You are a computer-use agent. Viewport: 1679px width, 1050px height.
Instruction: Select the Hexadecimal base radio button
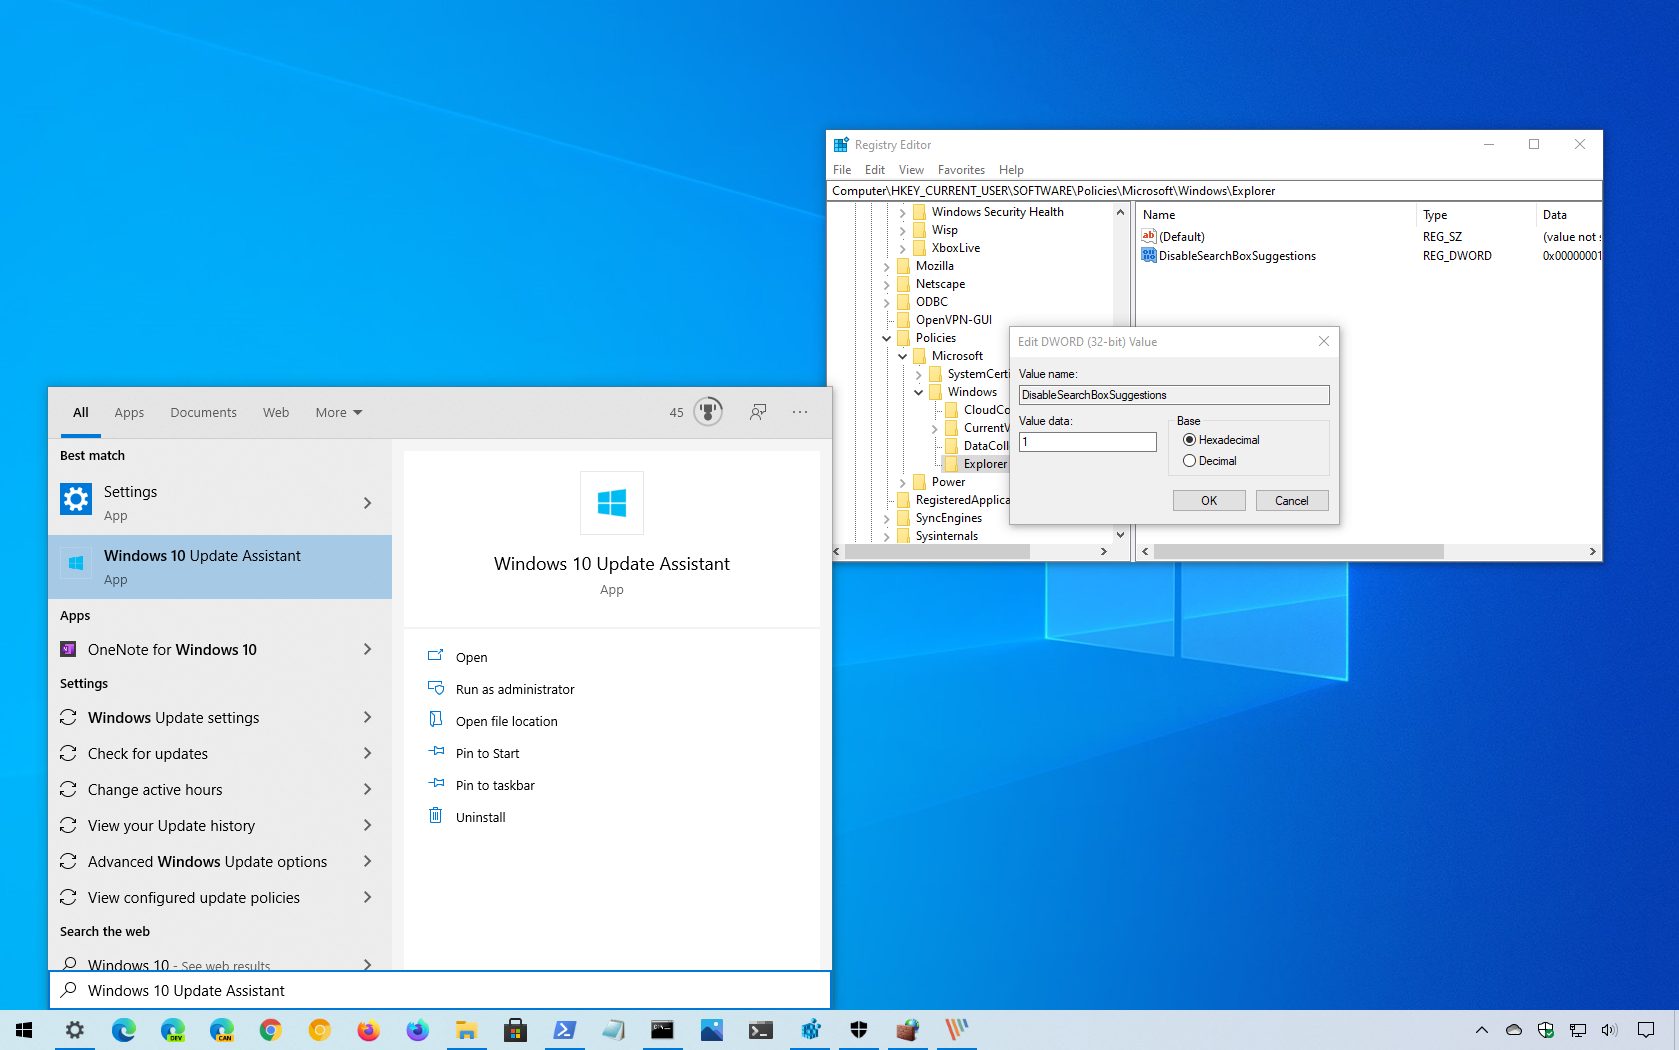pos(1190,440)
